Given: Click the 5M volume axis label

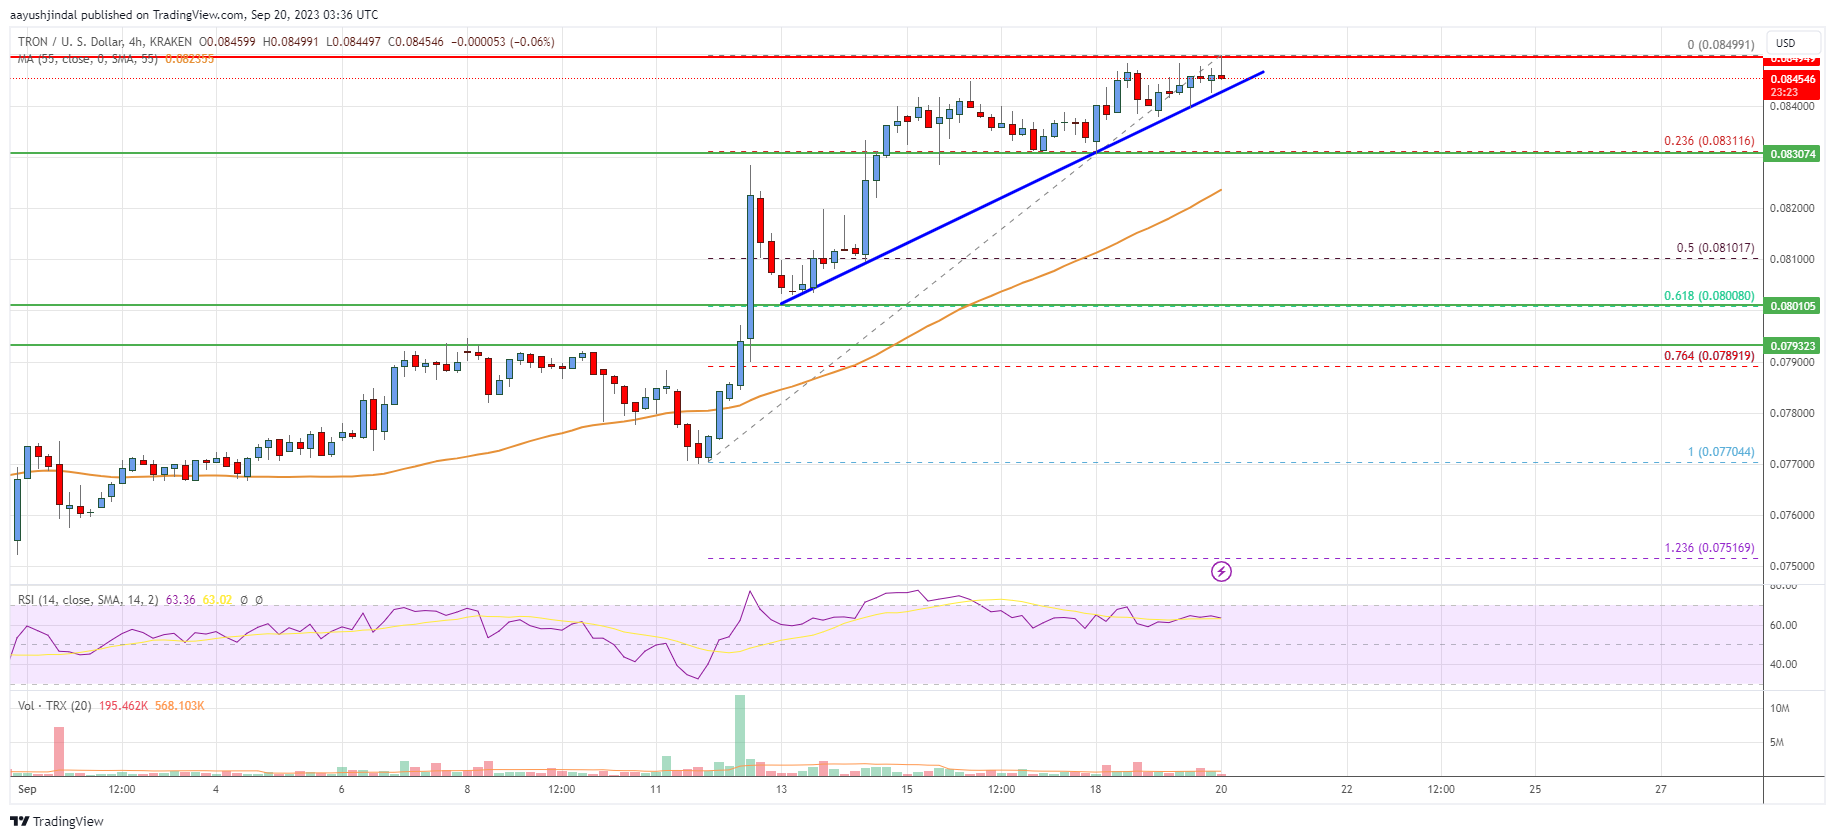Looking at the screenshot, I should coord(1777,742).
